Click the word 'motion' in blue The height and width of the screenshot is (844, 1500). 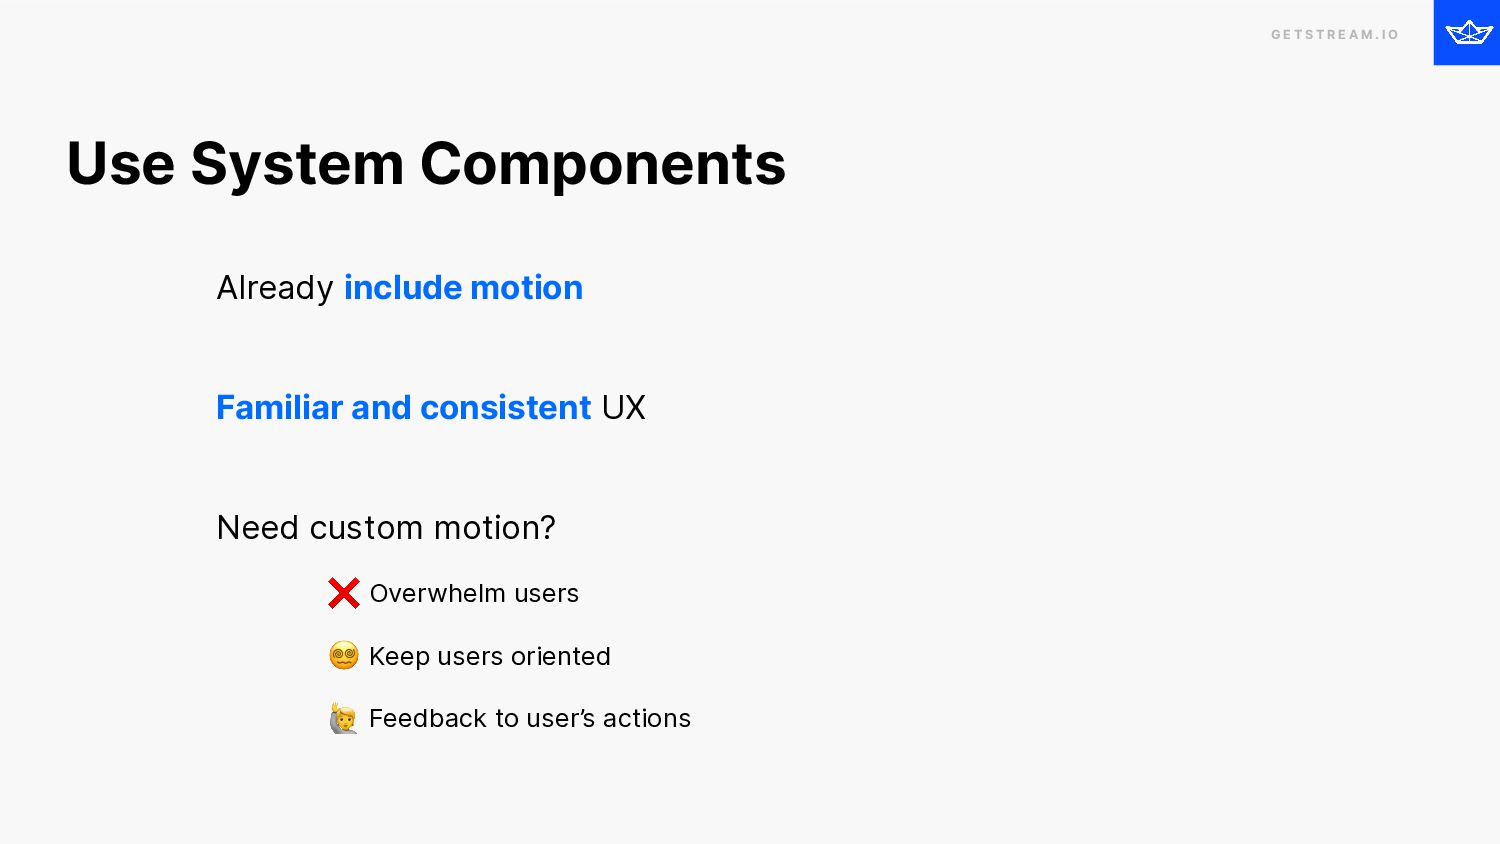click(526, 288)
